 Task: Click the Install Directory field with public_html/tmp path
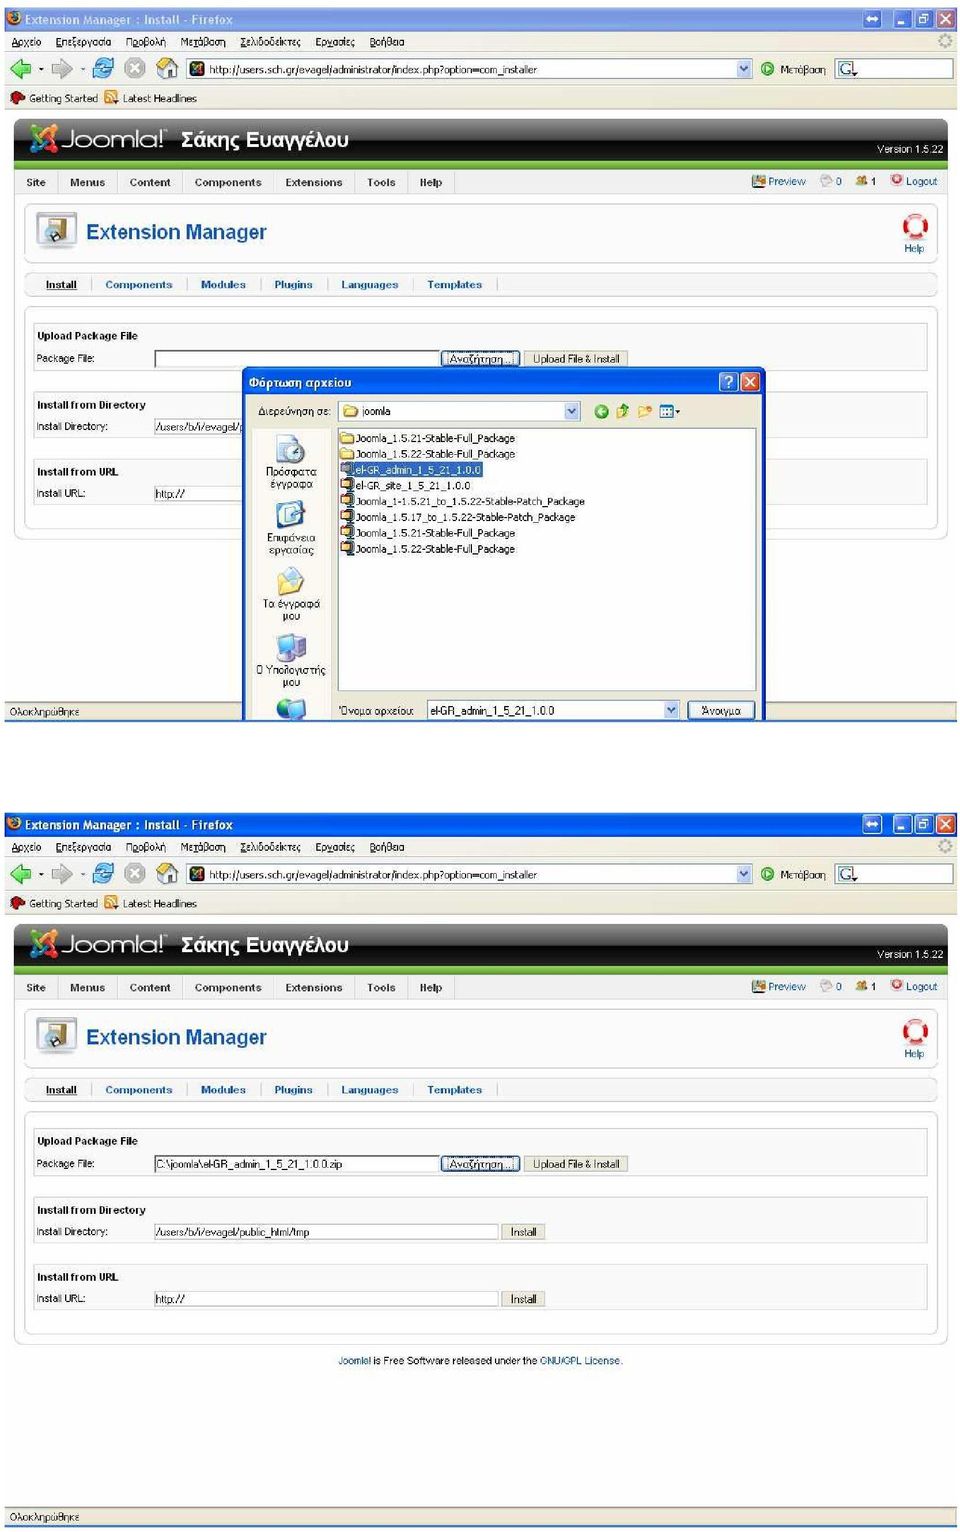(326, 1232)
